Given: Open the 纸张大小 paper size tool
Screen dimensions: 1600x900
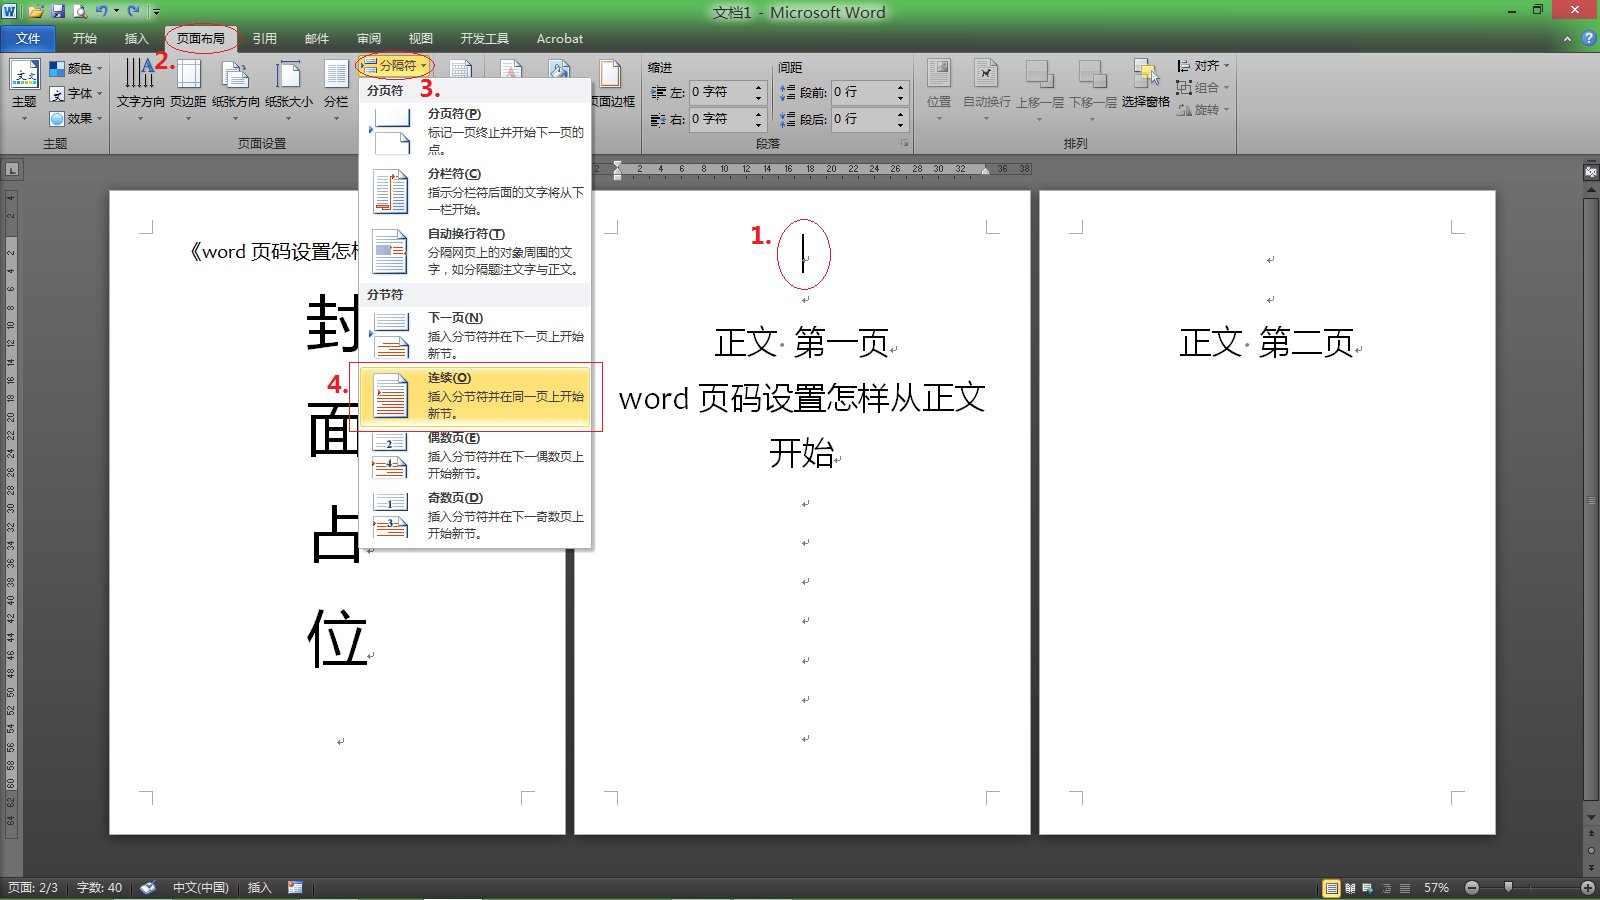Looking at the screenshot, I should [288, 85].
